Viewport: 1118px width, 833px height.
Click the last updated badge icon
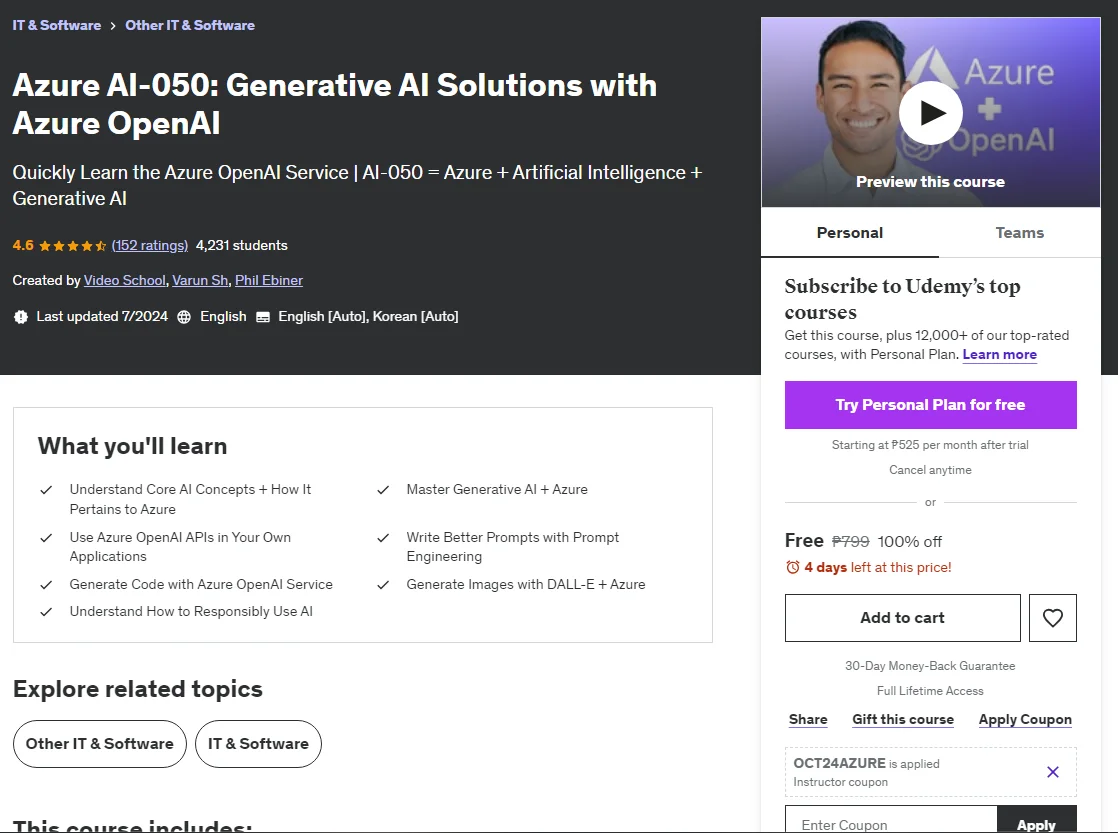coord(21,317)
